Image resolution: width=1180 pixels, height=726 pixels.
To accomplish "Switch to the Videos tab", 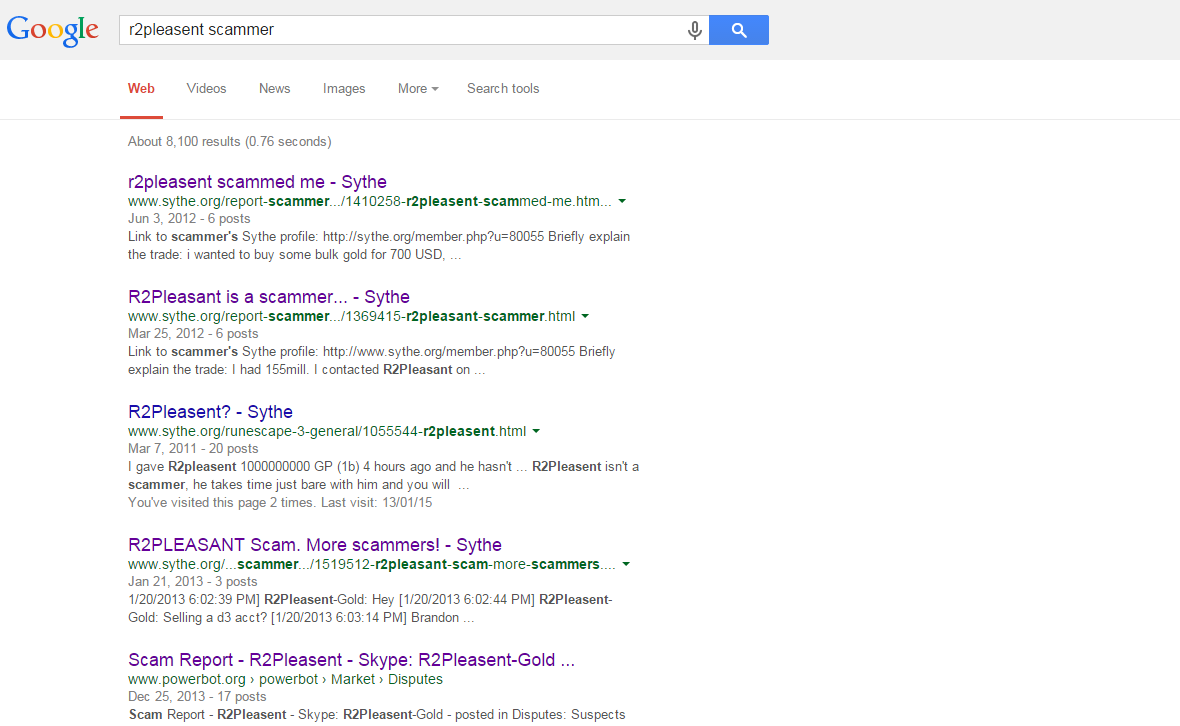I will pyautogui.click(x=206, y=89).
